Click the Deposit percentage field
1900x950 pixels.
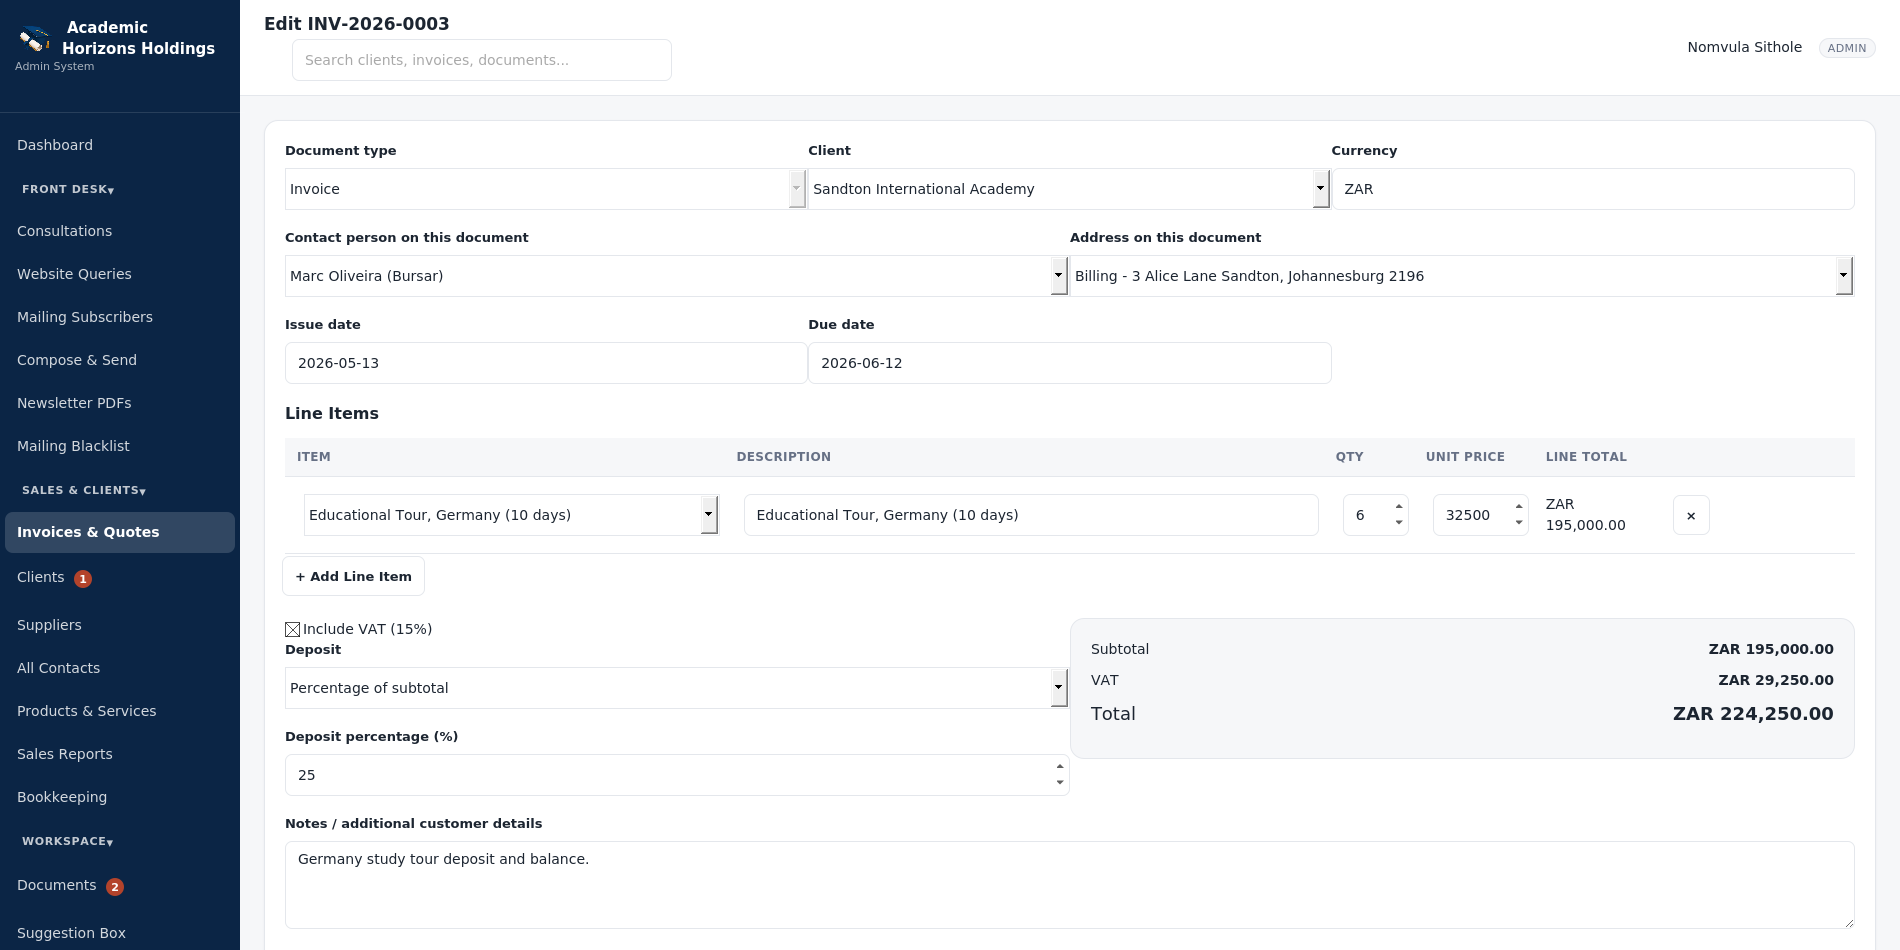(x=677, y=775)
